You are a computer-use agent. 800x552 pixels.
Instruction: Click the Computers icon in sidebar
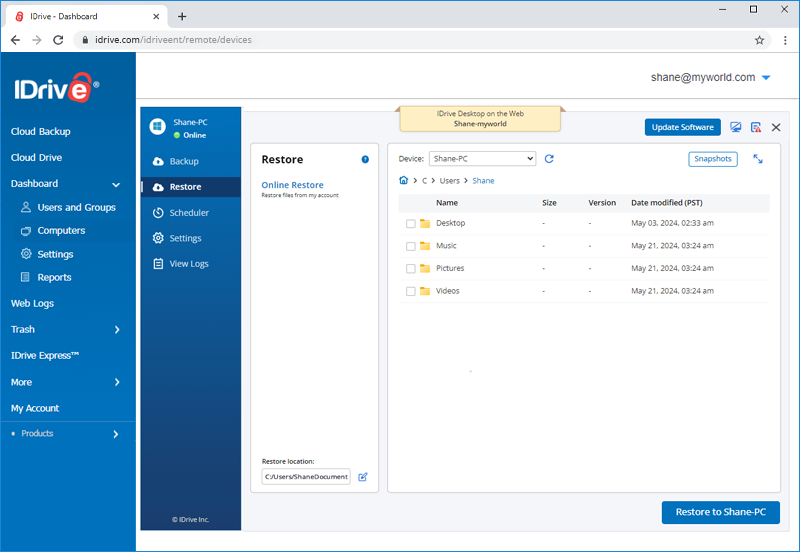pyautogui.click(x=26, y=231)
